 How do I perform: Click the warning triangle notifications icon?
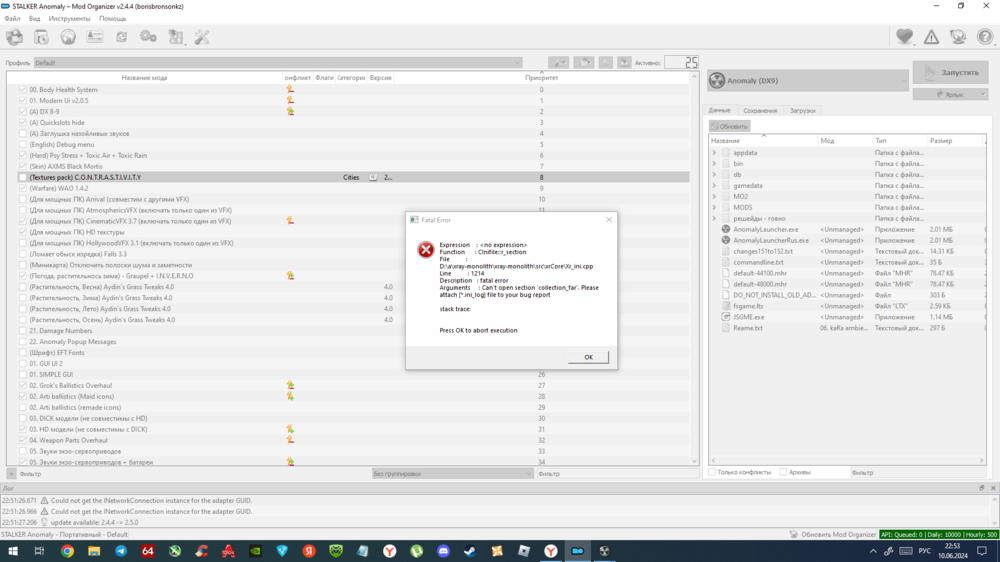pos(931,37)
